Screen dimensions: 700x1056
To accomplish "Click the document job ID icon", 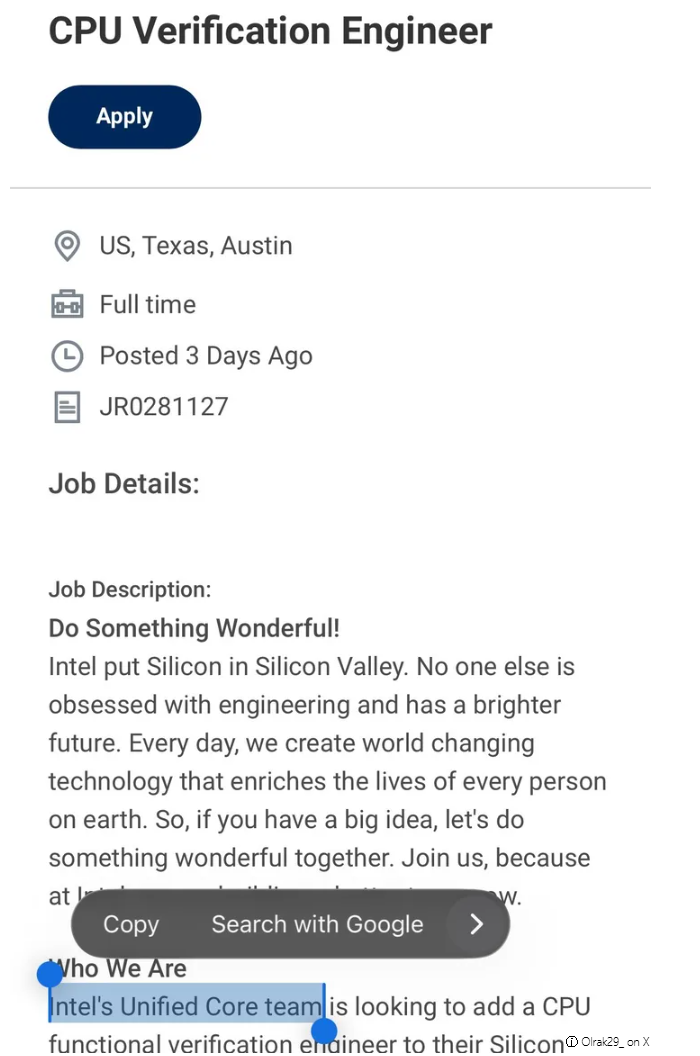I will click(x=67, y=407).
